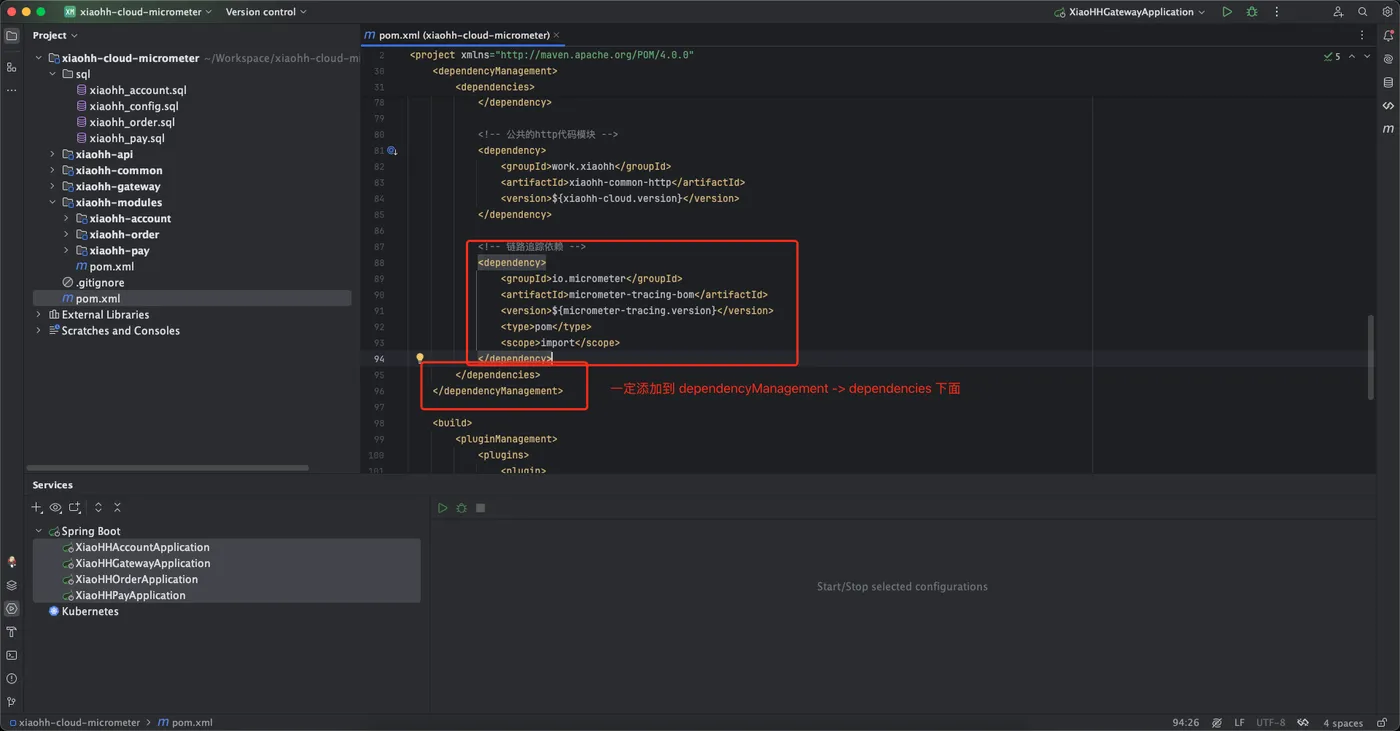Click line column indicator 94:26
The width and height of the screenshot is (1400, 731).
1186,723
